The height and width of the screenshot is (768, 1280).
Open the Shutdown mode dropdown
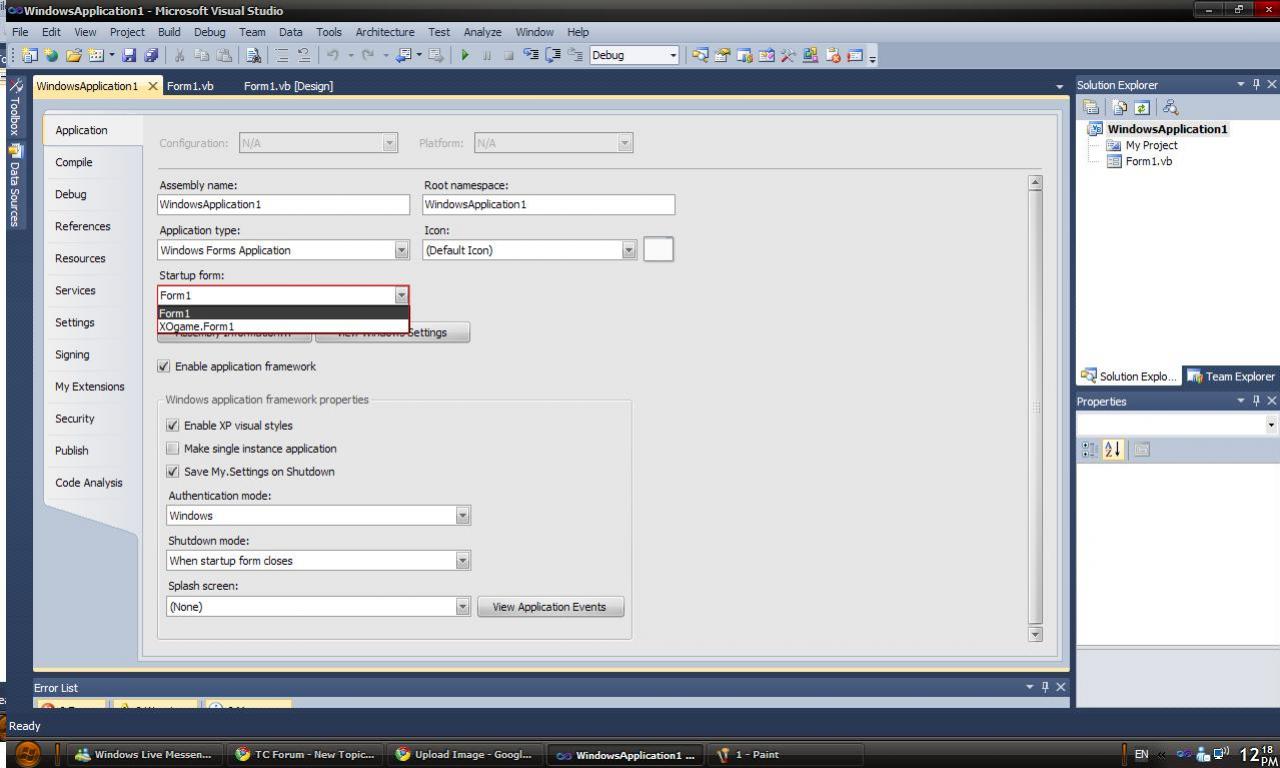click(x=462, y=561)
